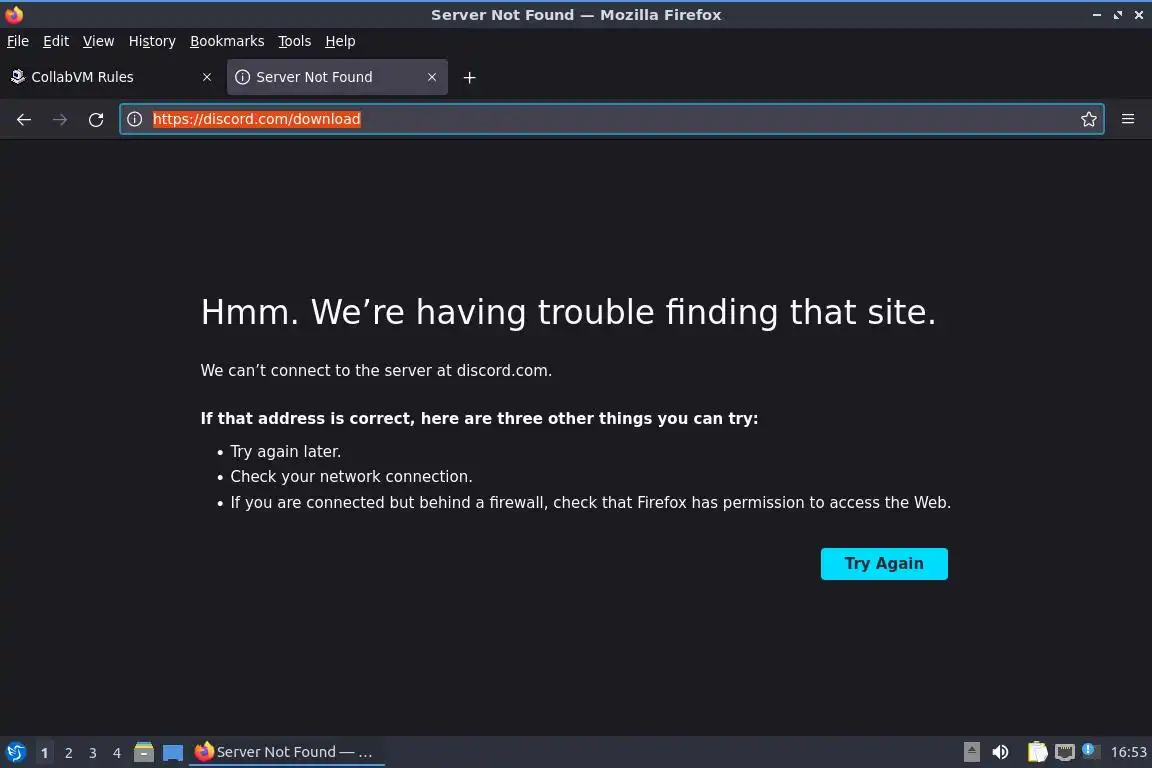The width and height of the screenshot is (1152, 768).
Task: Open the Firefox hamburger application menu
Action: 1128,119
